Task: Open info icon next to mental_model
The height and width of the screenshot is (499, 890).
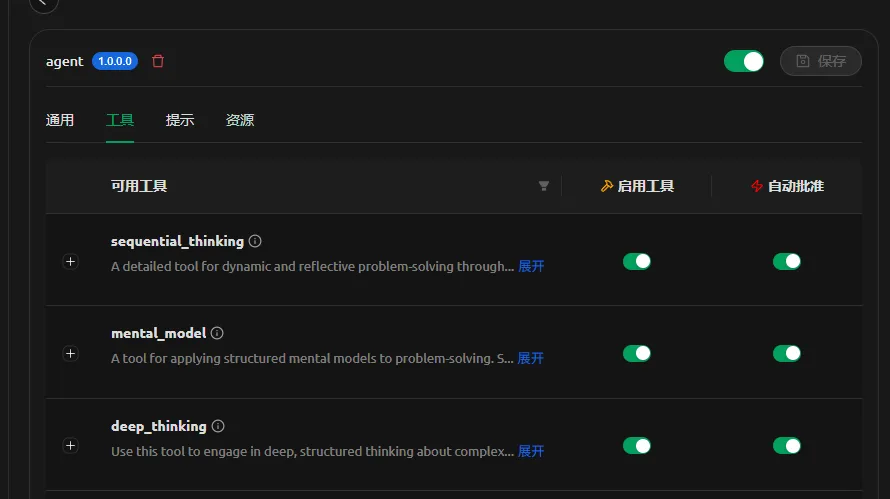Action: click(217, 333)
